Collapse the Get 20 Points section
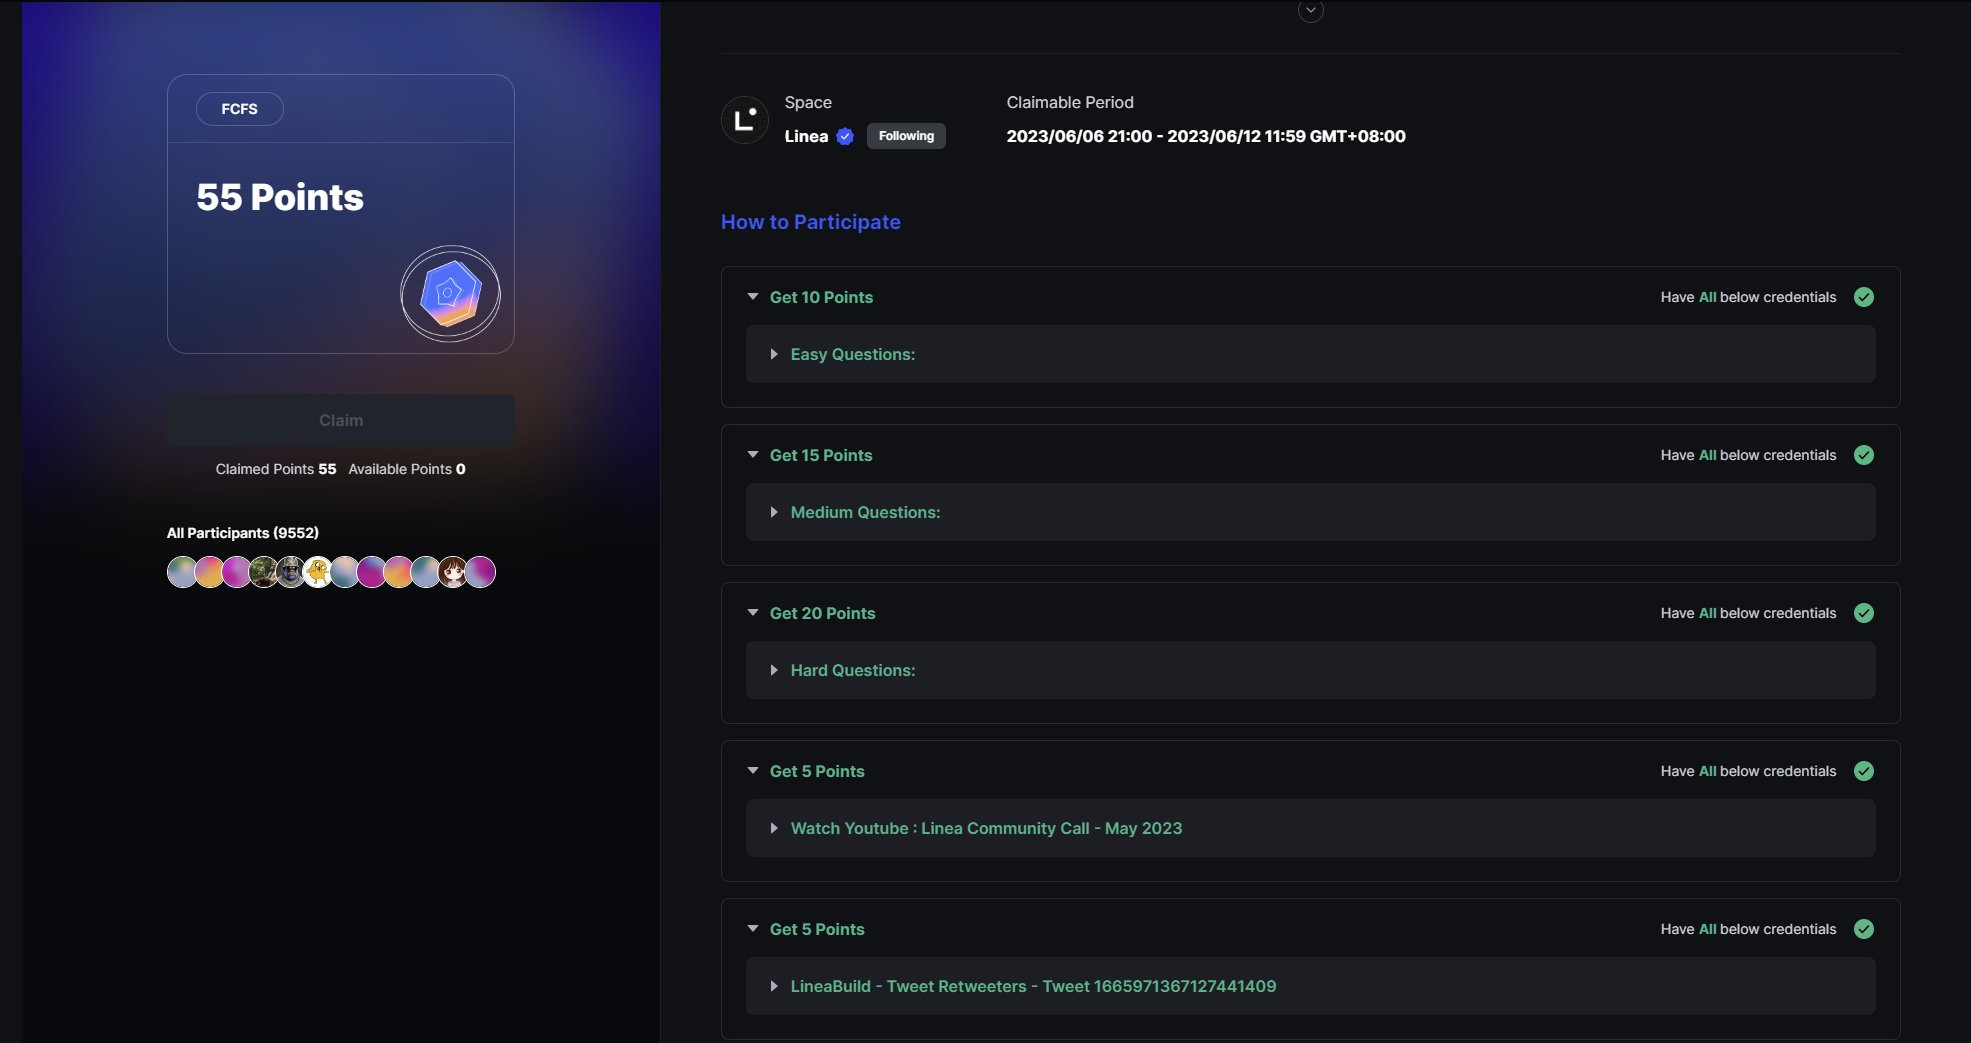This screenshot has width=1971, height=1043. click(x=753, y=613)
